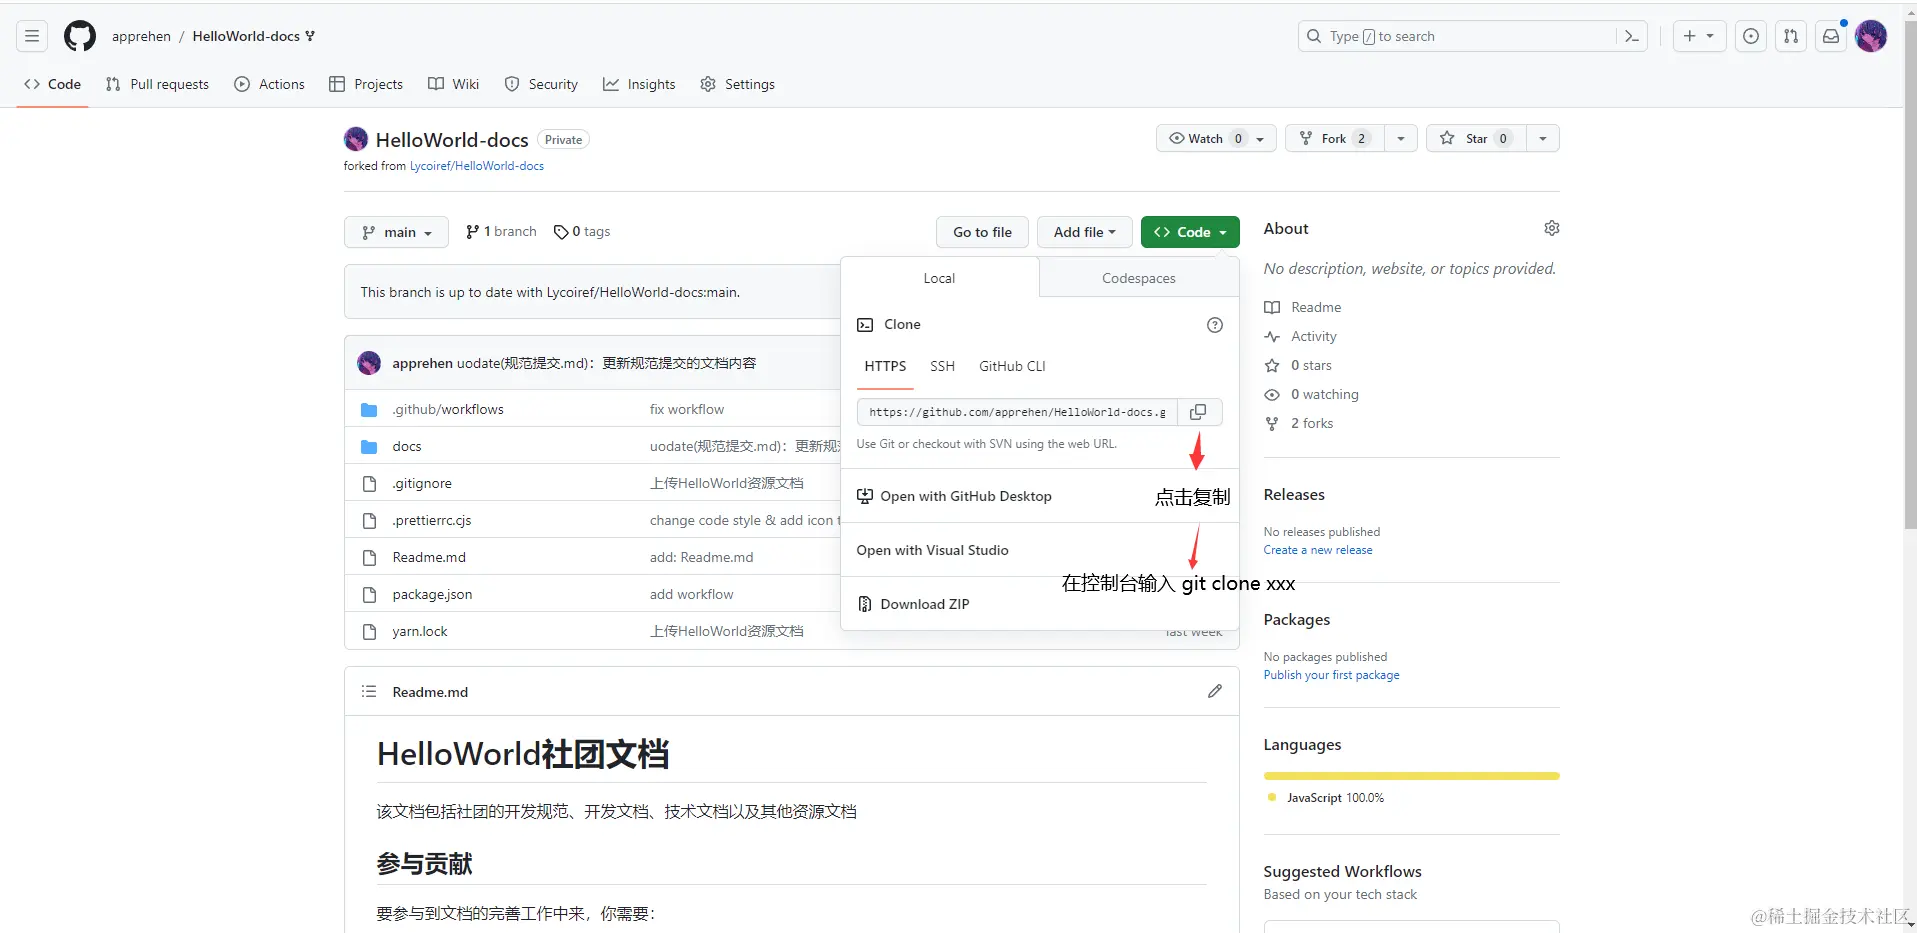Open the 0 stars link

pos(1298,365)
